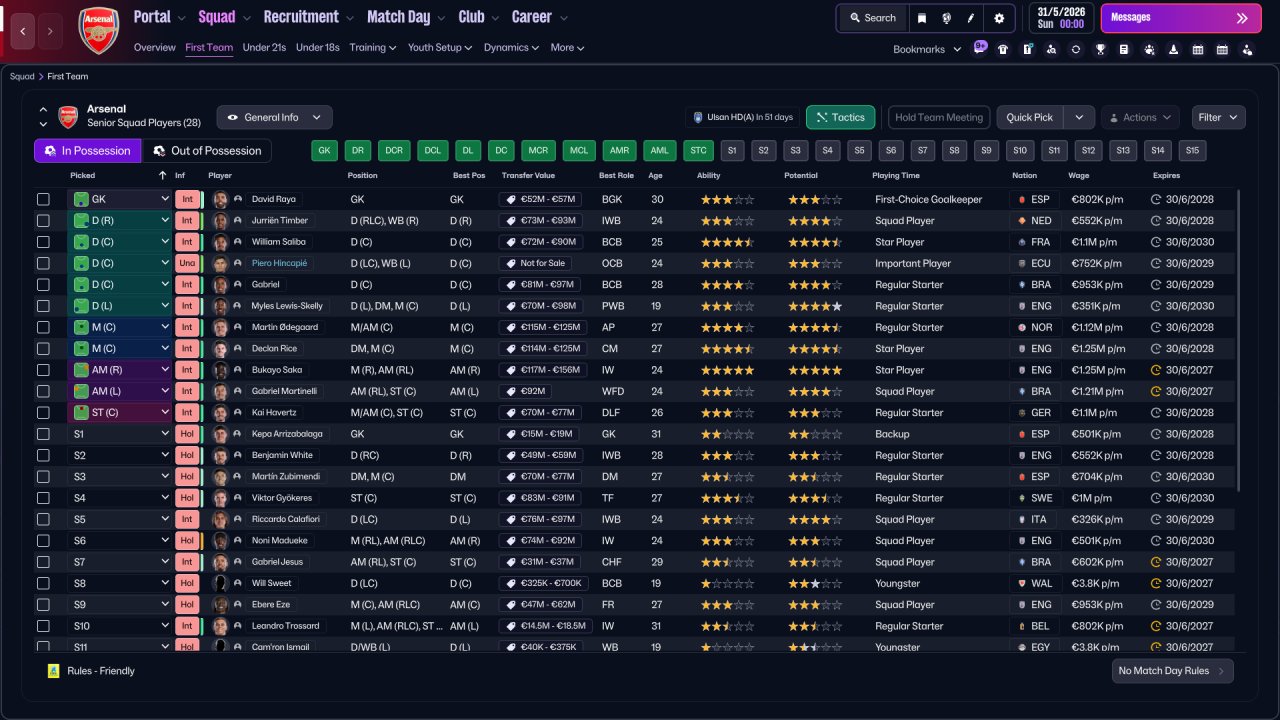Select the STC position pill
This screenshot has width=1280, height=720.
[698, 151]
